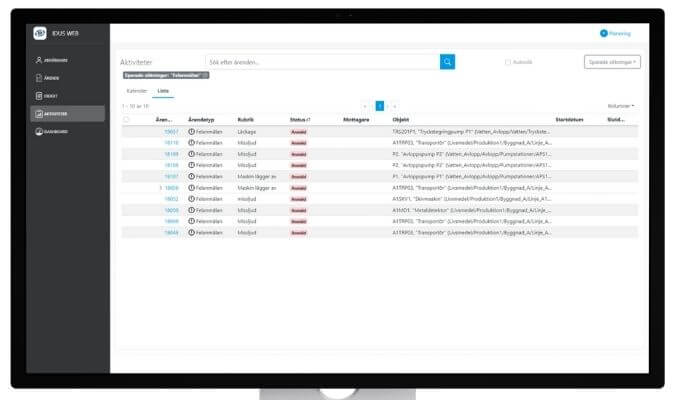Remove the saved-search filter chip with its x

pyautogui.click(x=205, y=75)
